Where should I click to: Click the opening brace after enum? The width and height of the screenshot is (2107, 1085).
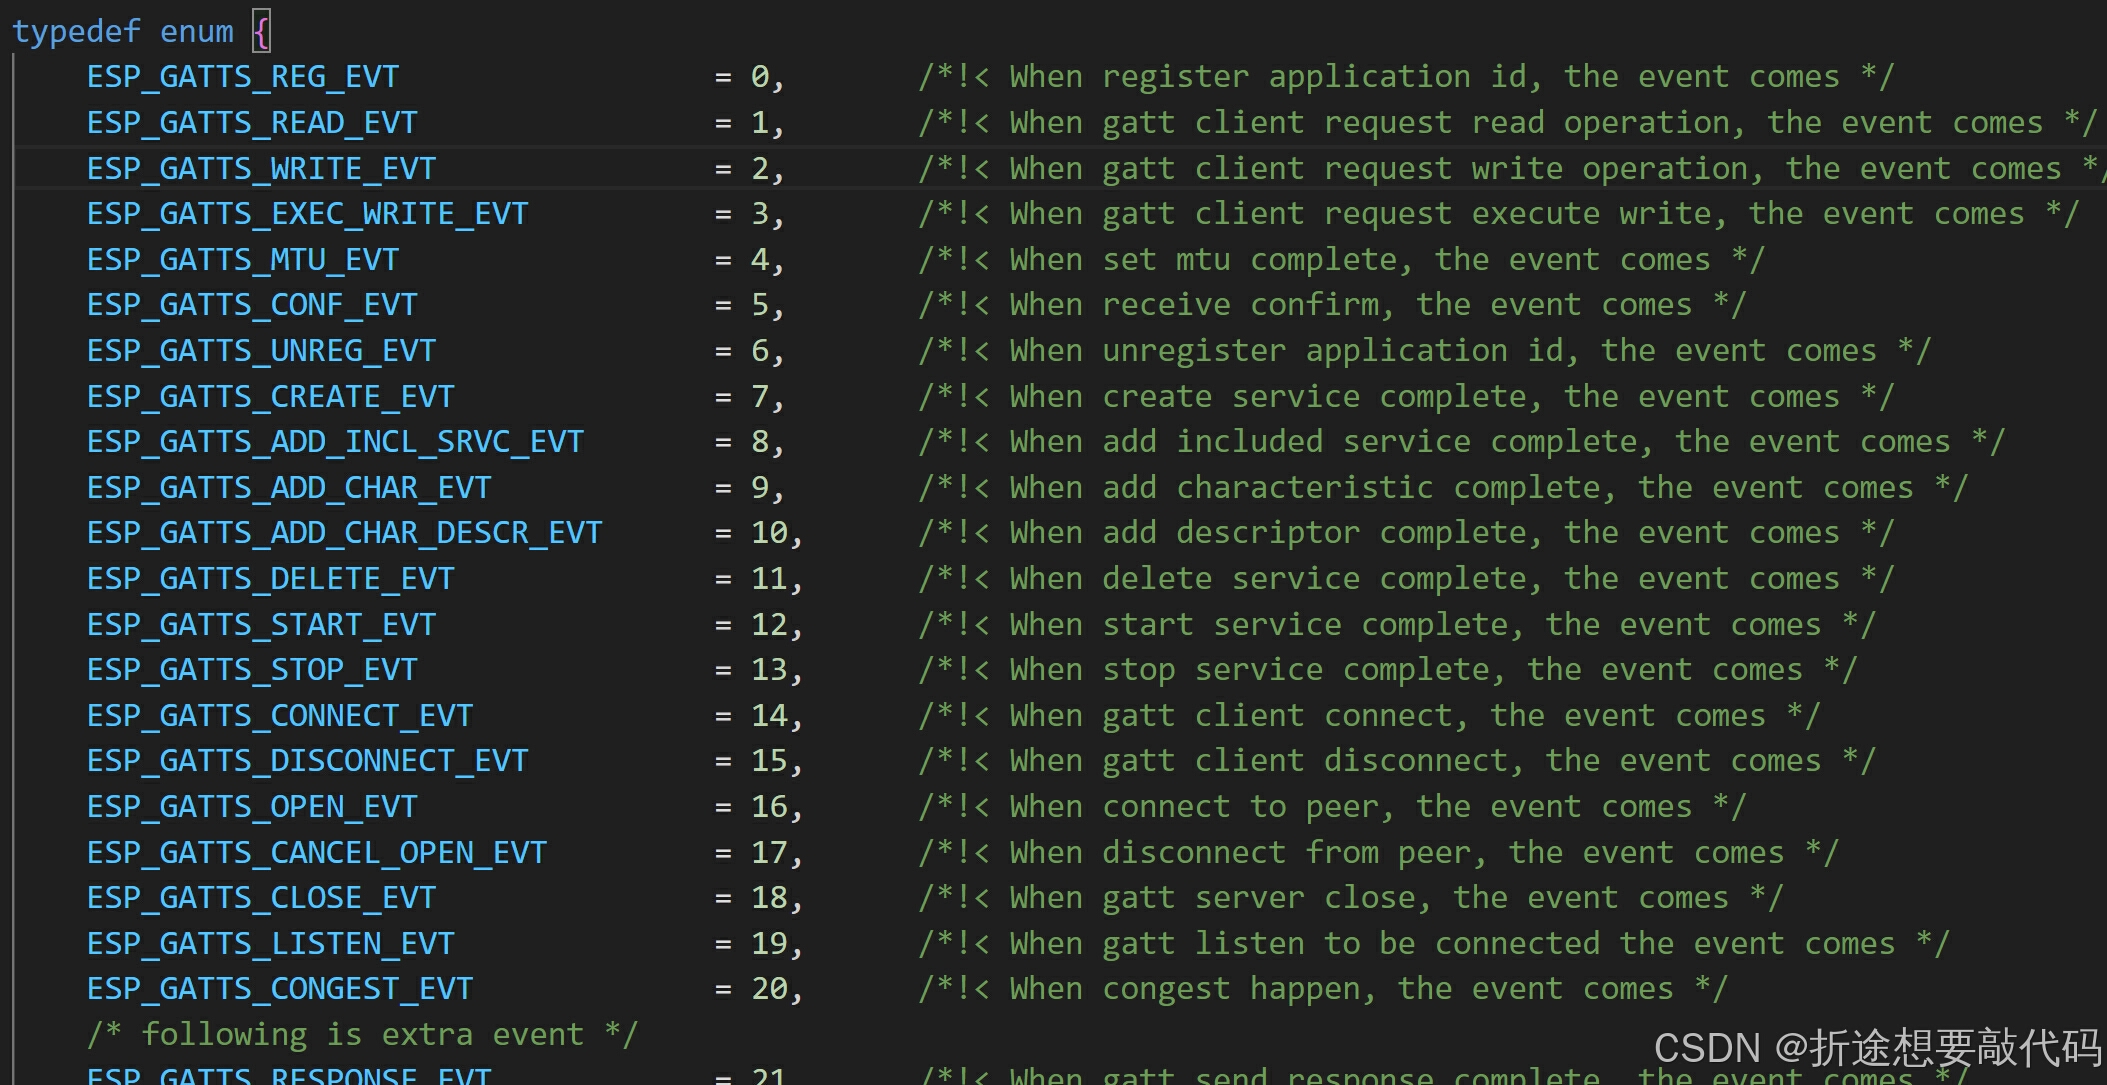click(261, 32)
